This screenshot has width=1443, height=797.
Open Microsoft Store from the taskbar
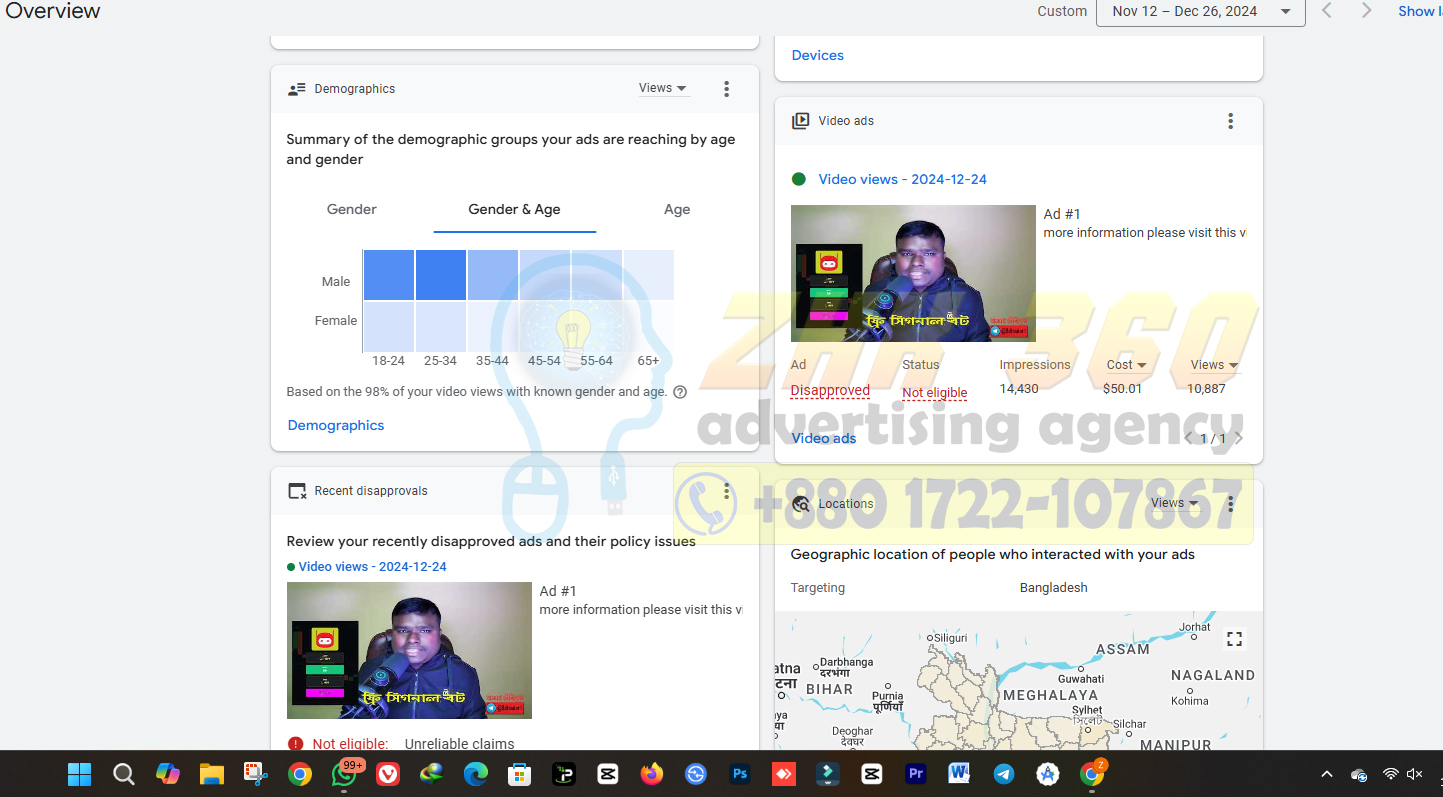click(519, 774)
